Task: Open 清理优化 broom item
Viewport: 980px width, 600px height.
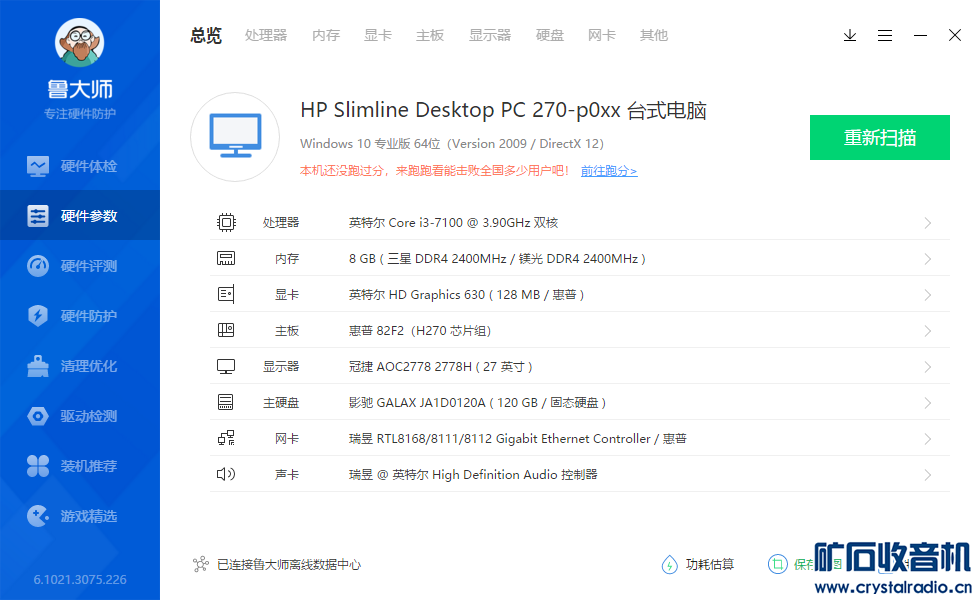Action: click(80, 366)
